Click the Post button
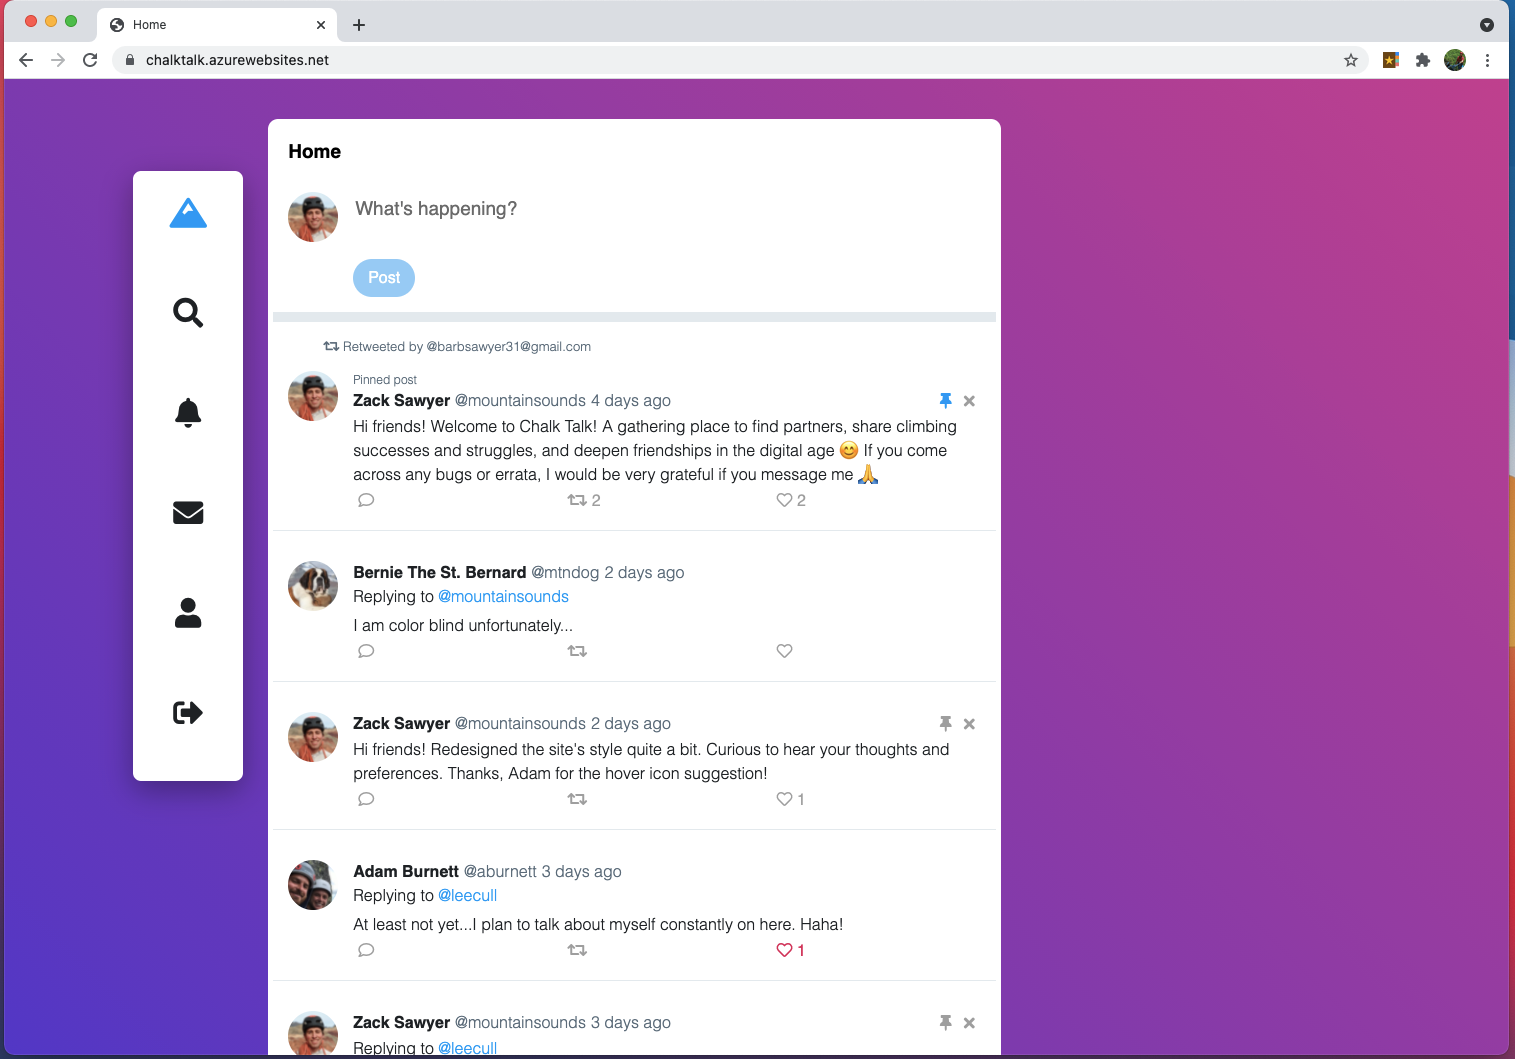Screen dimensions: 1515x1059 tap(384, 278)
